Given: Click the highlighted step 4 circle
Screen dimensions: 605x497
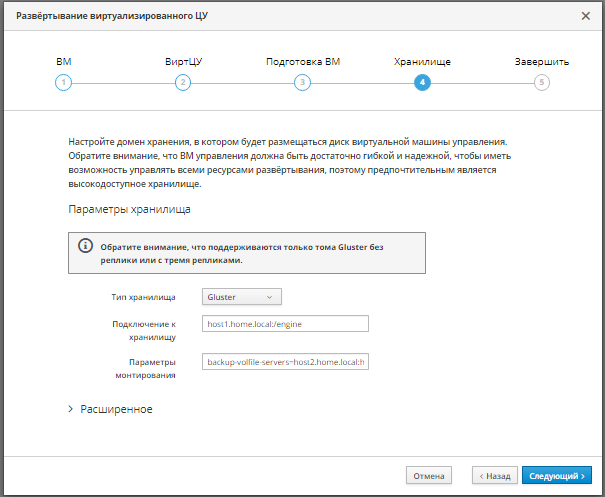Looking at the screenshot, I should pos(422,82).
